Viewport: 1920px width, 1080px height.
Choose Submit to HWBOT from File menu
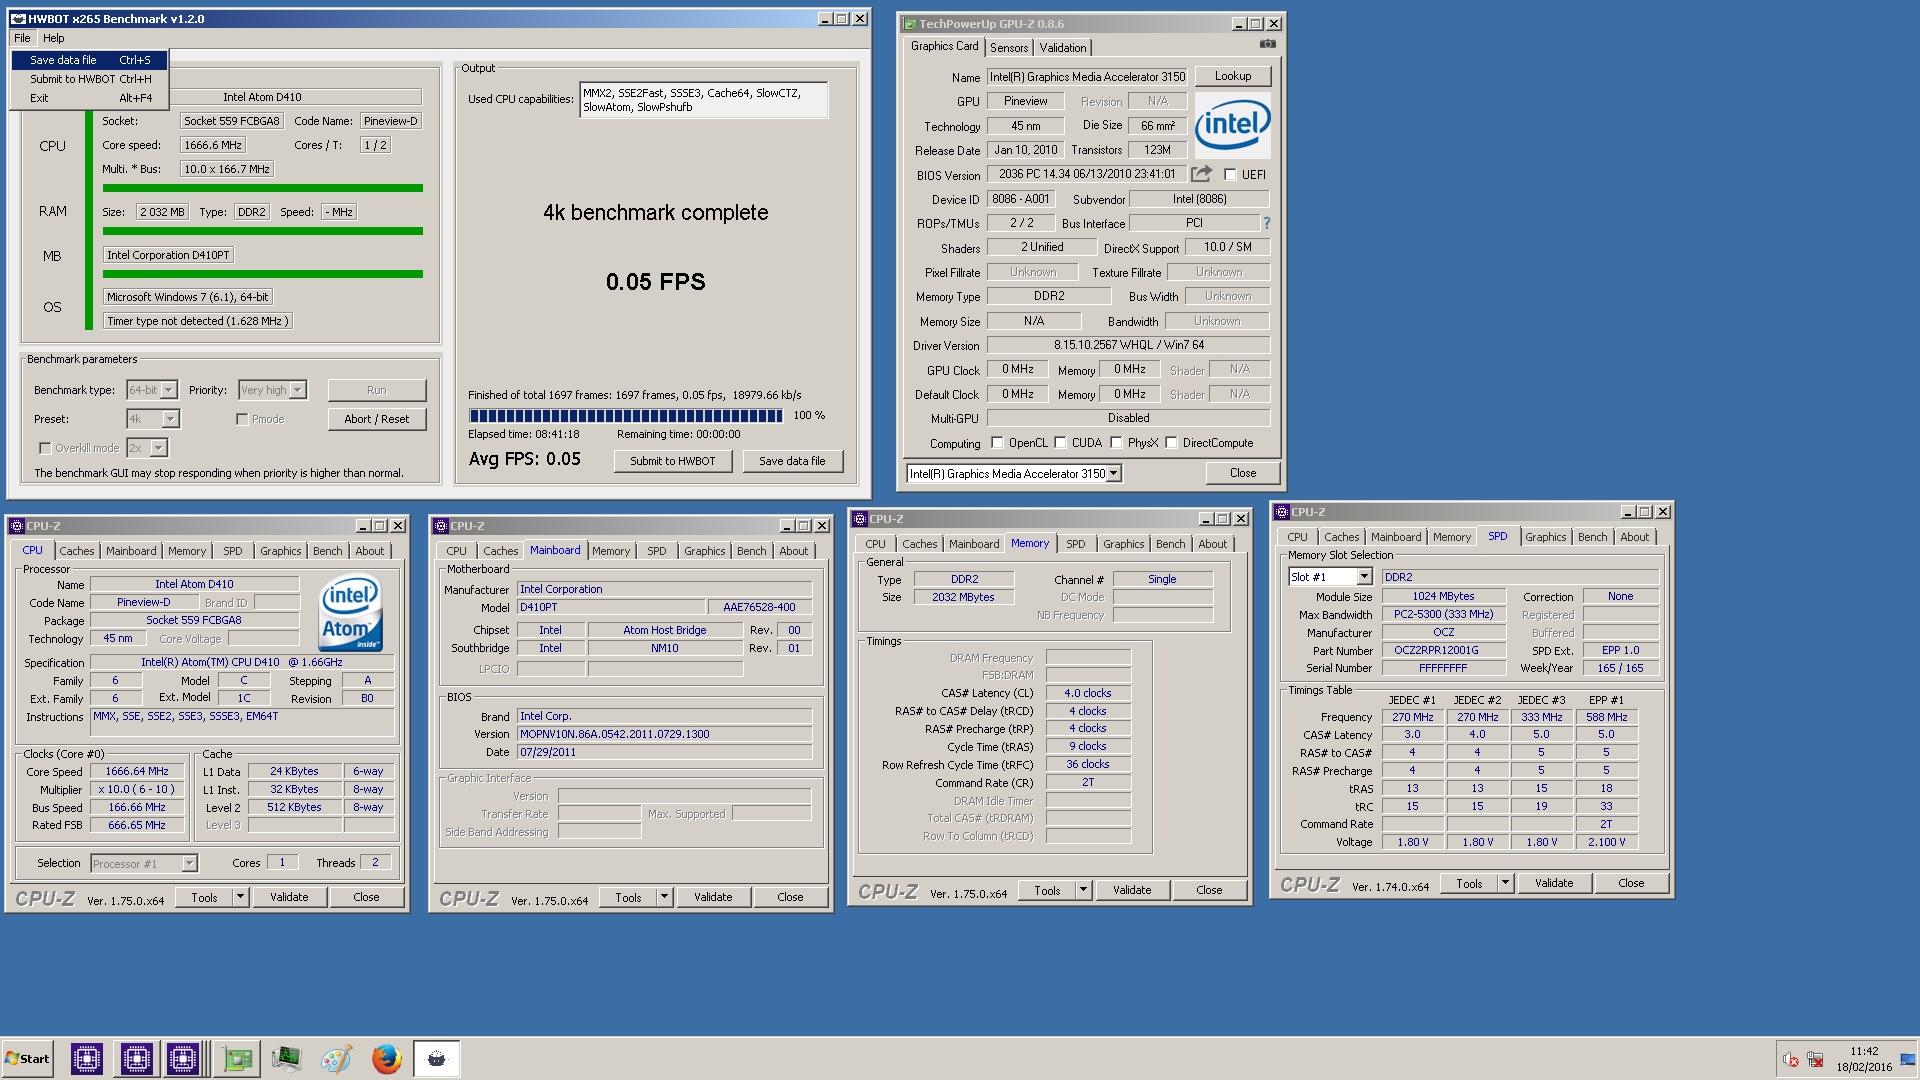(x=90, y=79)
